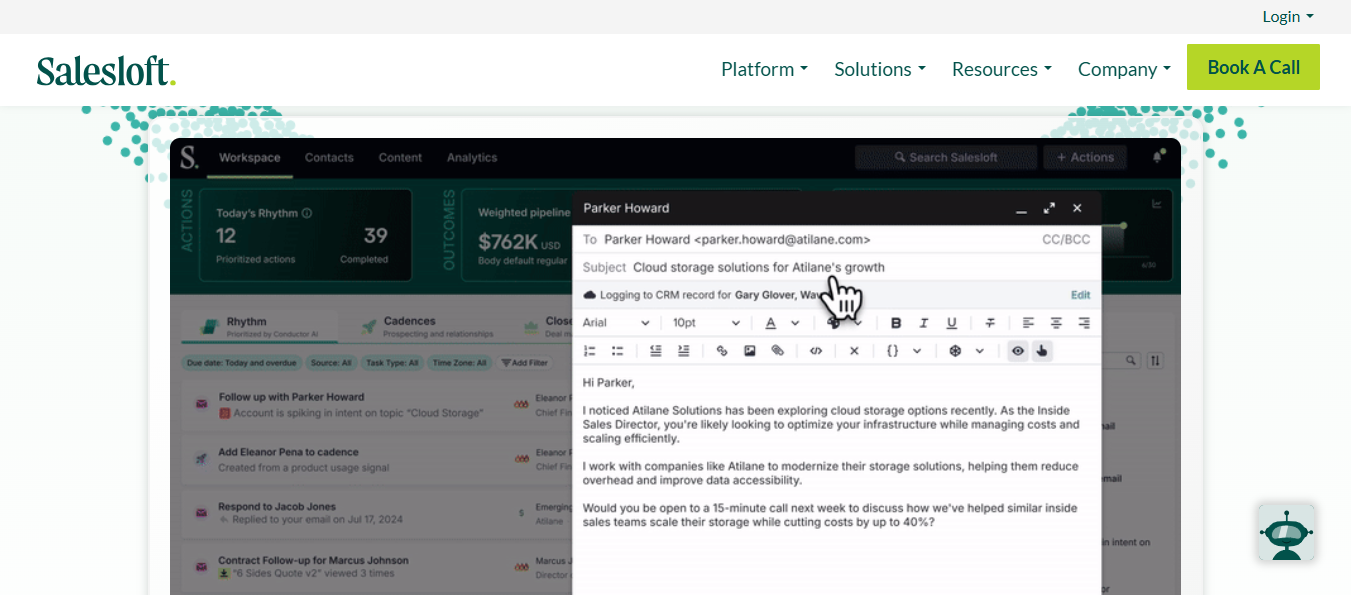
Task: Click the Source: All filter chip
Action: click(330, 363)
